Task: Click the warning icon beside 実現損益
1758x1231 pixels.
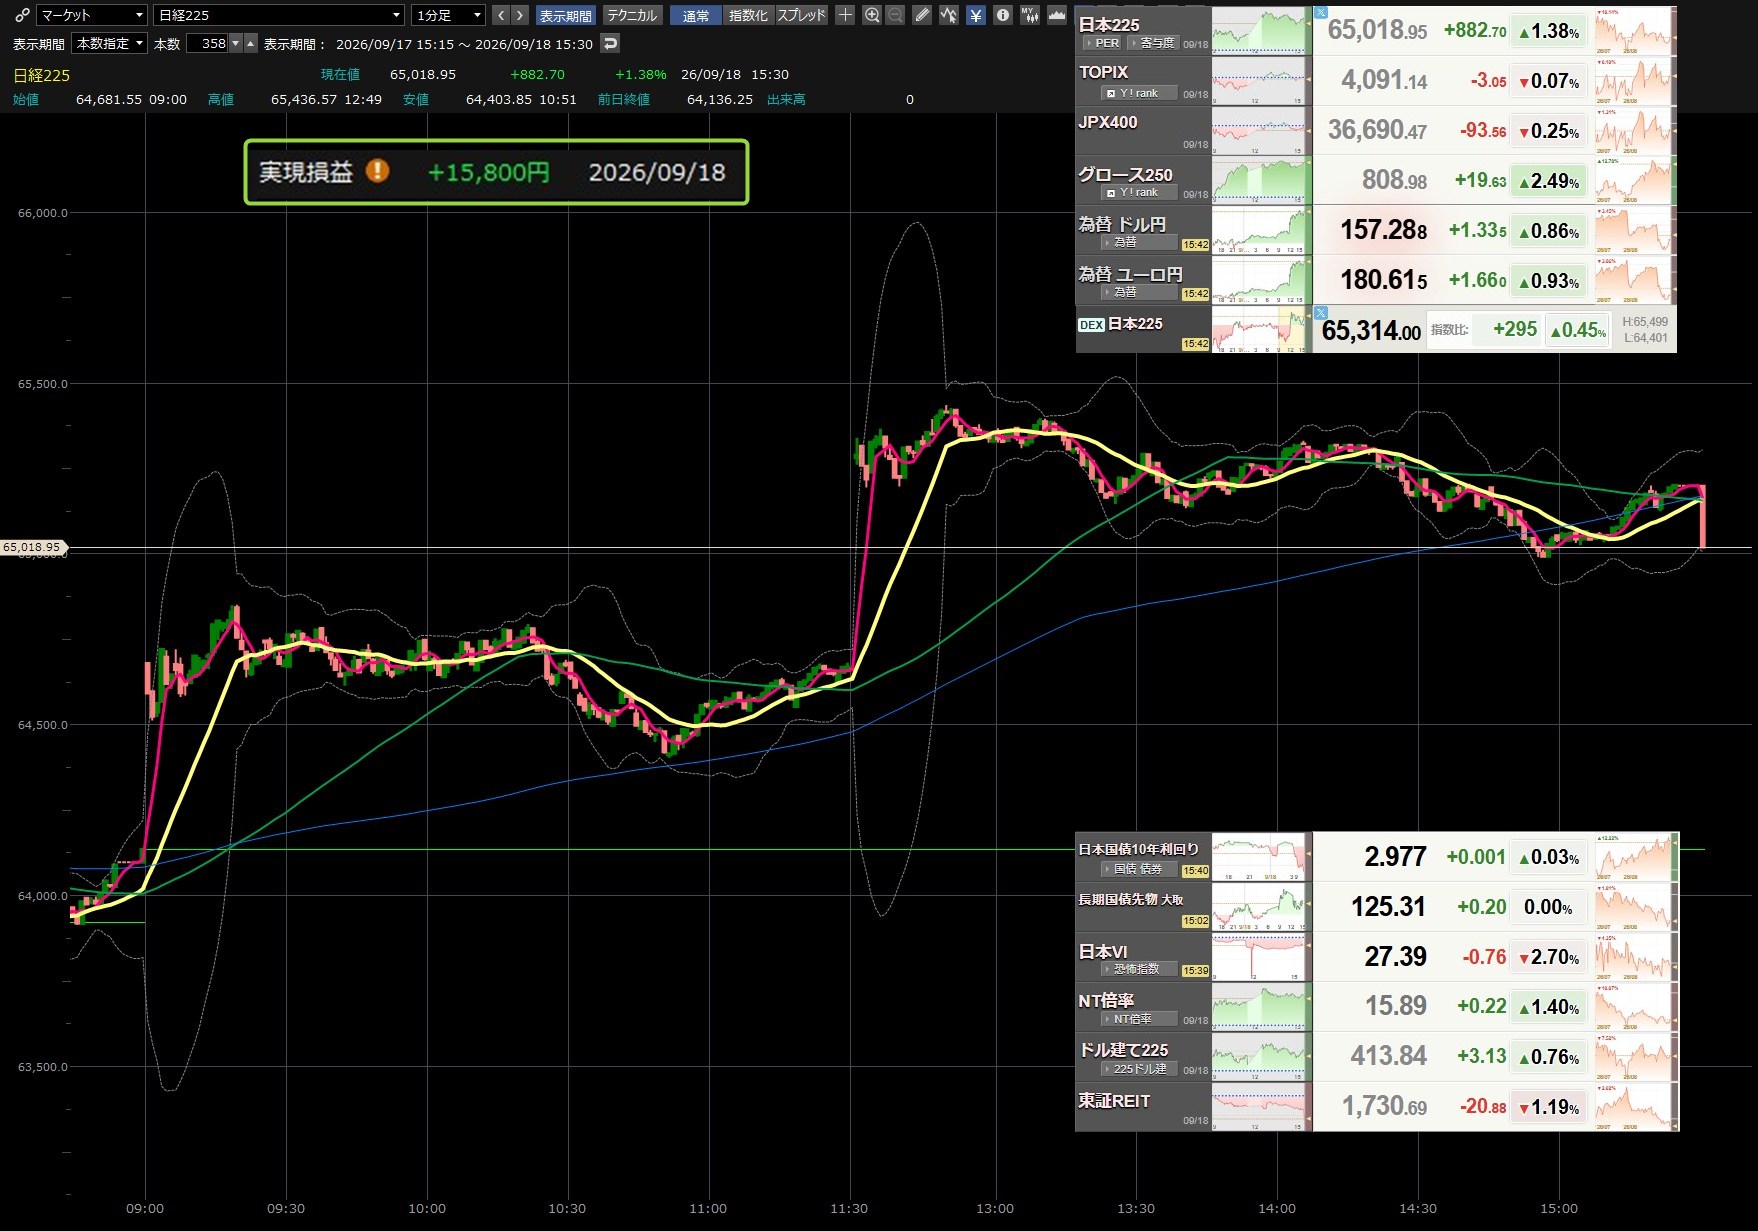Action: 377,171
